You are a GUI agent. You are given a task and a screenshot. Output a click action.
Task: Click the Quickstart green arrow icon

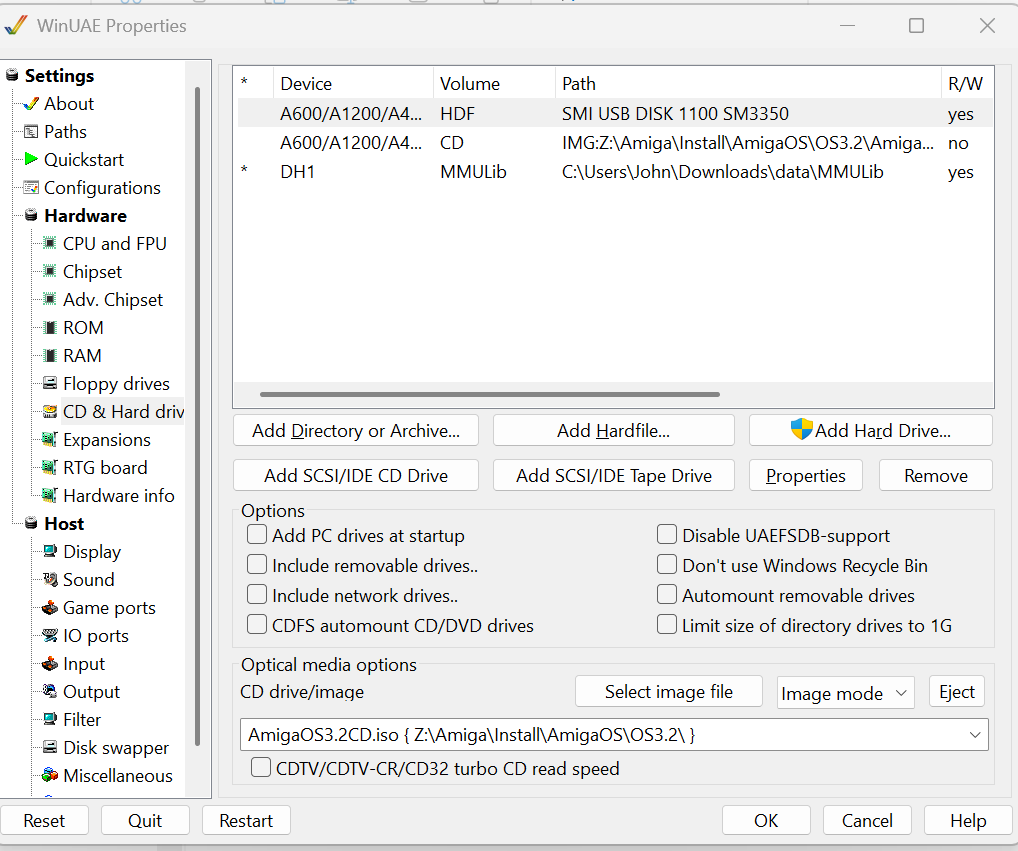point(30,159)
